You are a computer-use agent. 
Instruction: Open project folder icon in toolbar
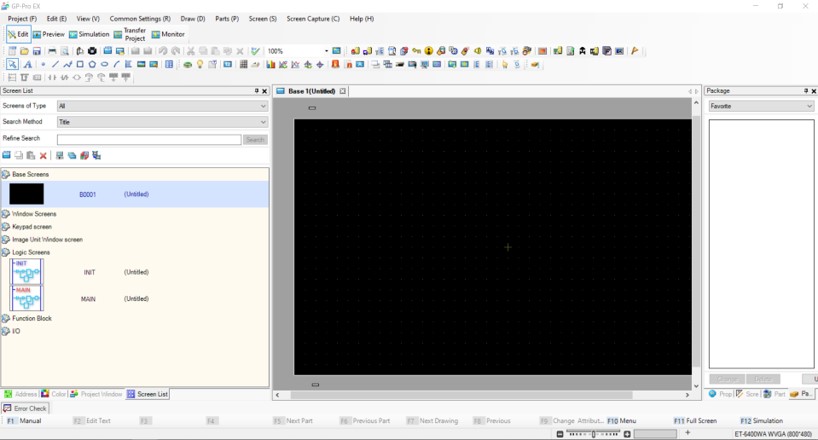[25, 51]
